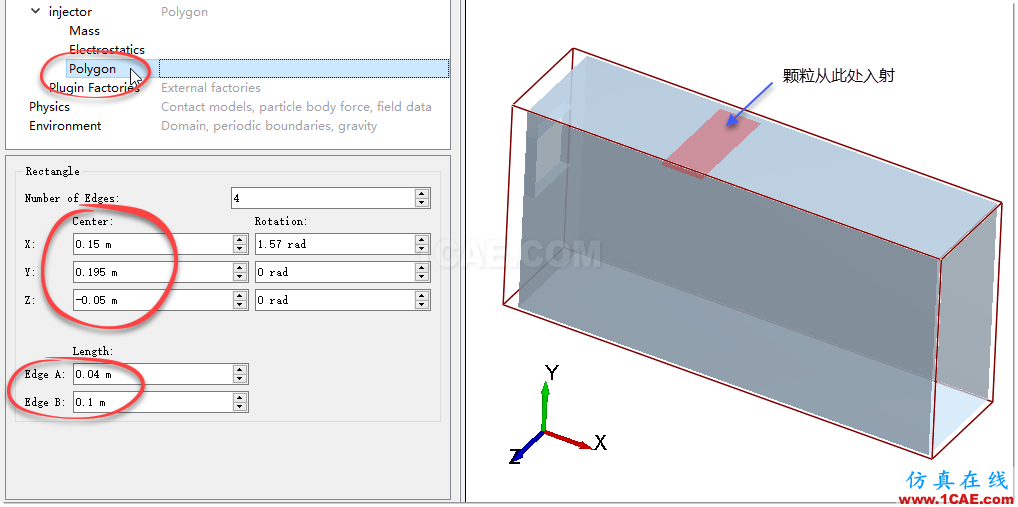Image resolution: width=1018 pixels, height=507 pixels.
Task: Decrease Edge A length
Action: pos(240,379)
